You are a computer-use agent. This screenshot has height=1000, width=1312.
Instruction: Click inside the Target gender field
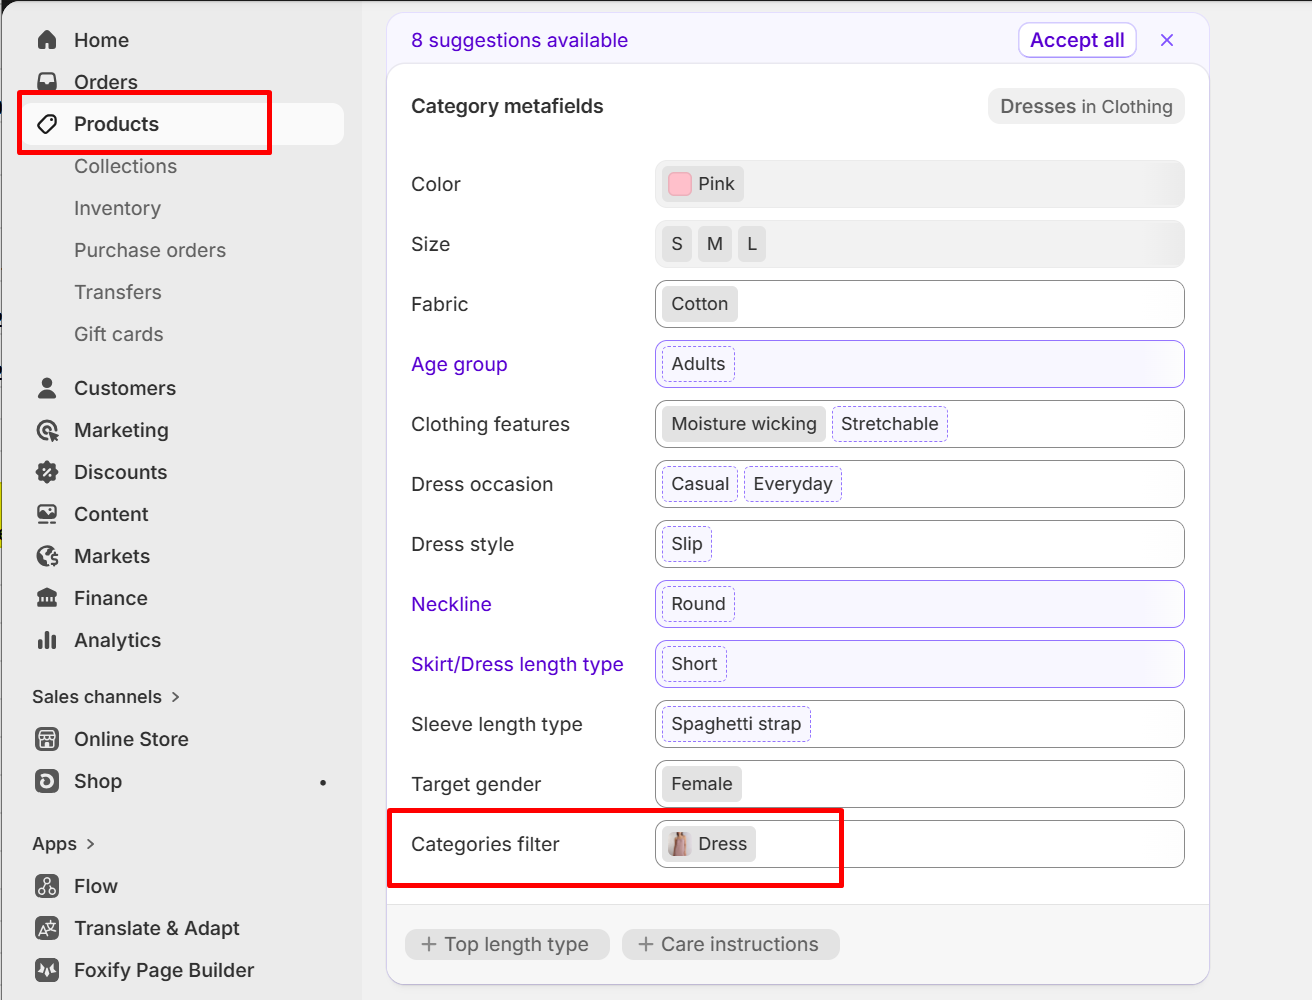click(x=920, y=784)
